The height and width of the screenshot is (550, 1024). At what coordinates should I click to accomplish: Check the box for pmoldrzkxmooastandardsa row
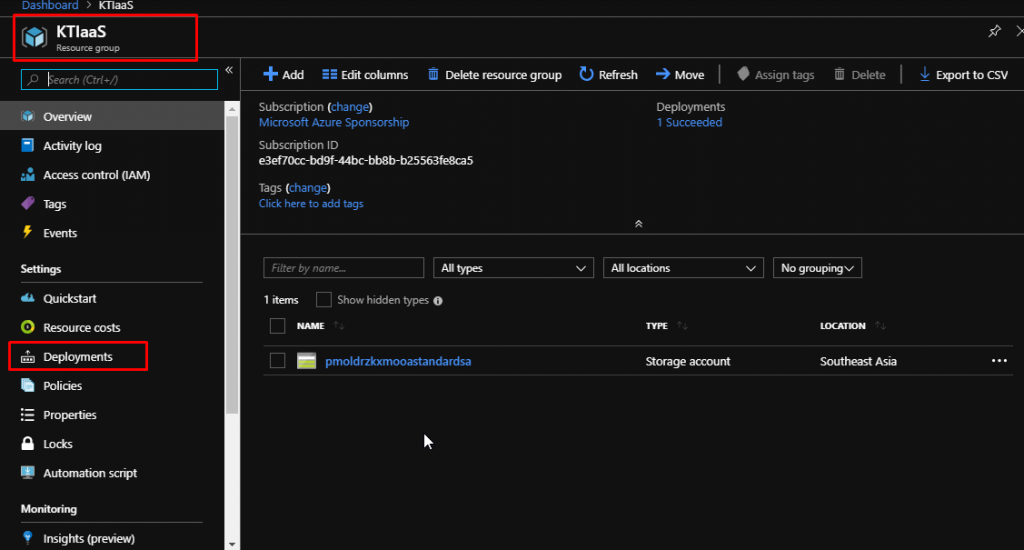click(278, 361)
